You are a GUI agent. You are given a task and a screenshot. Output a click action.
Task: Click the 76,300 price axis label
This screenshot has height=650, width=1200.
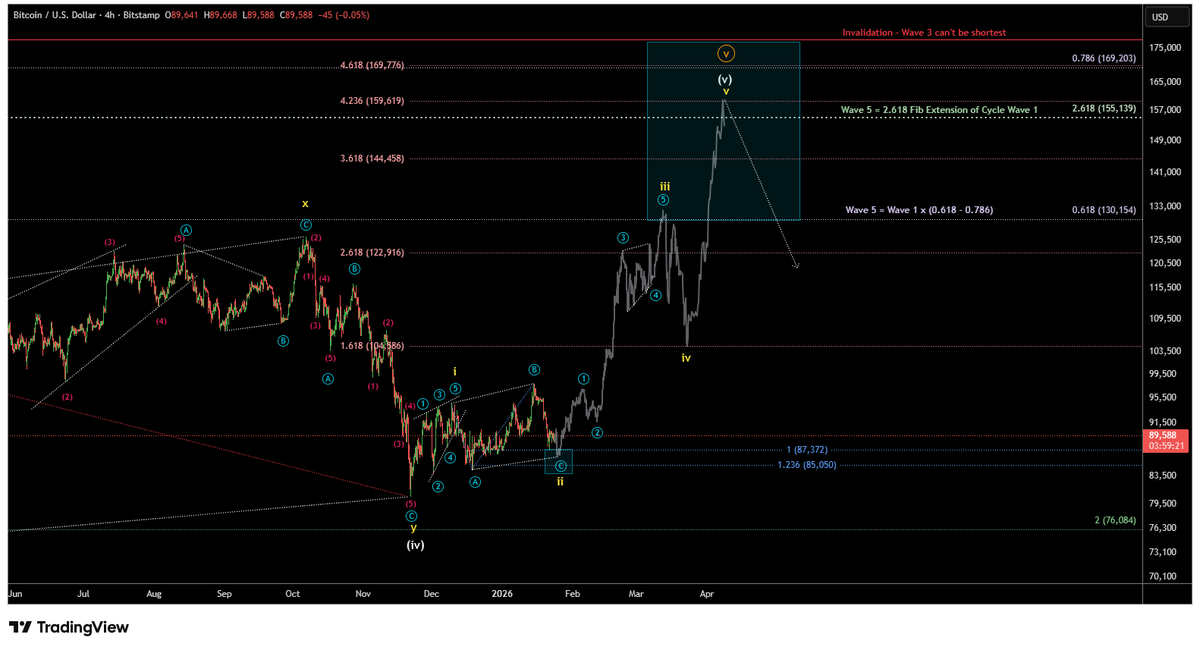point(1164,528)
